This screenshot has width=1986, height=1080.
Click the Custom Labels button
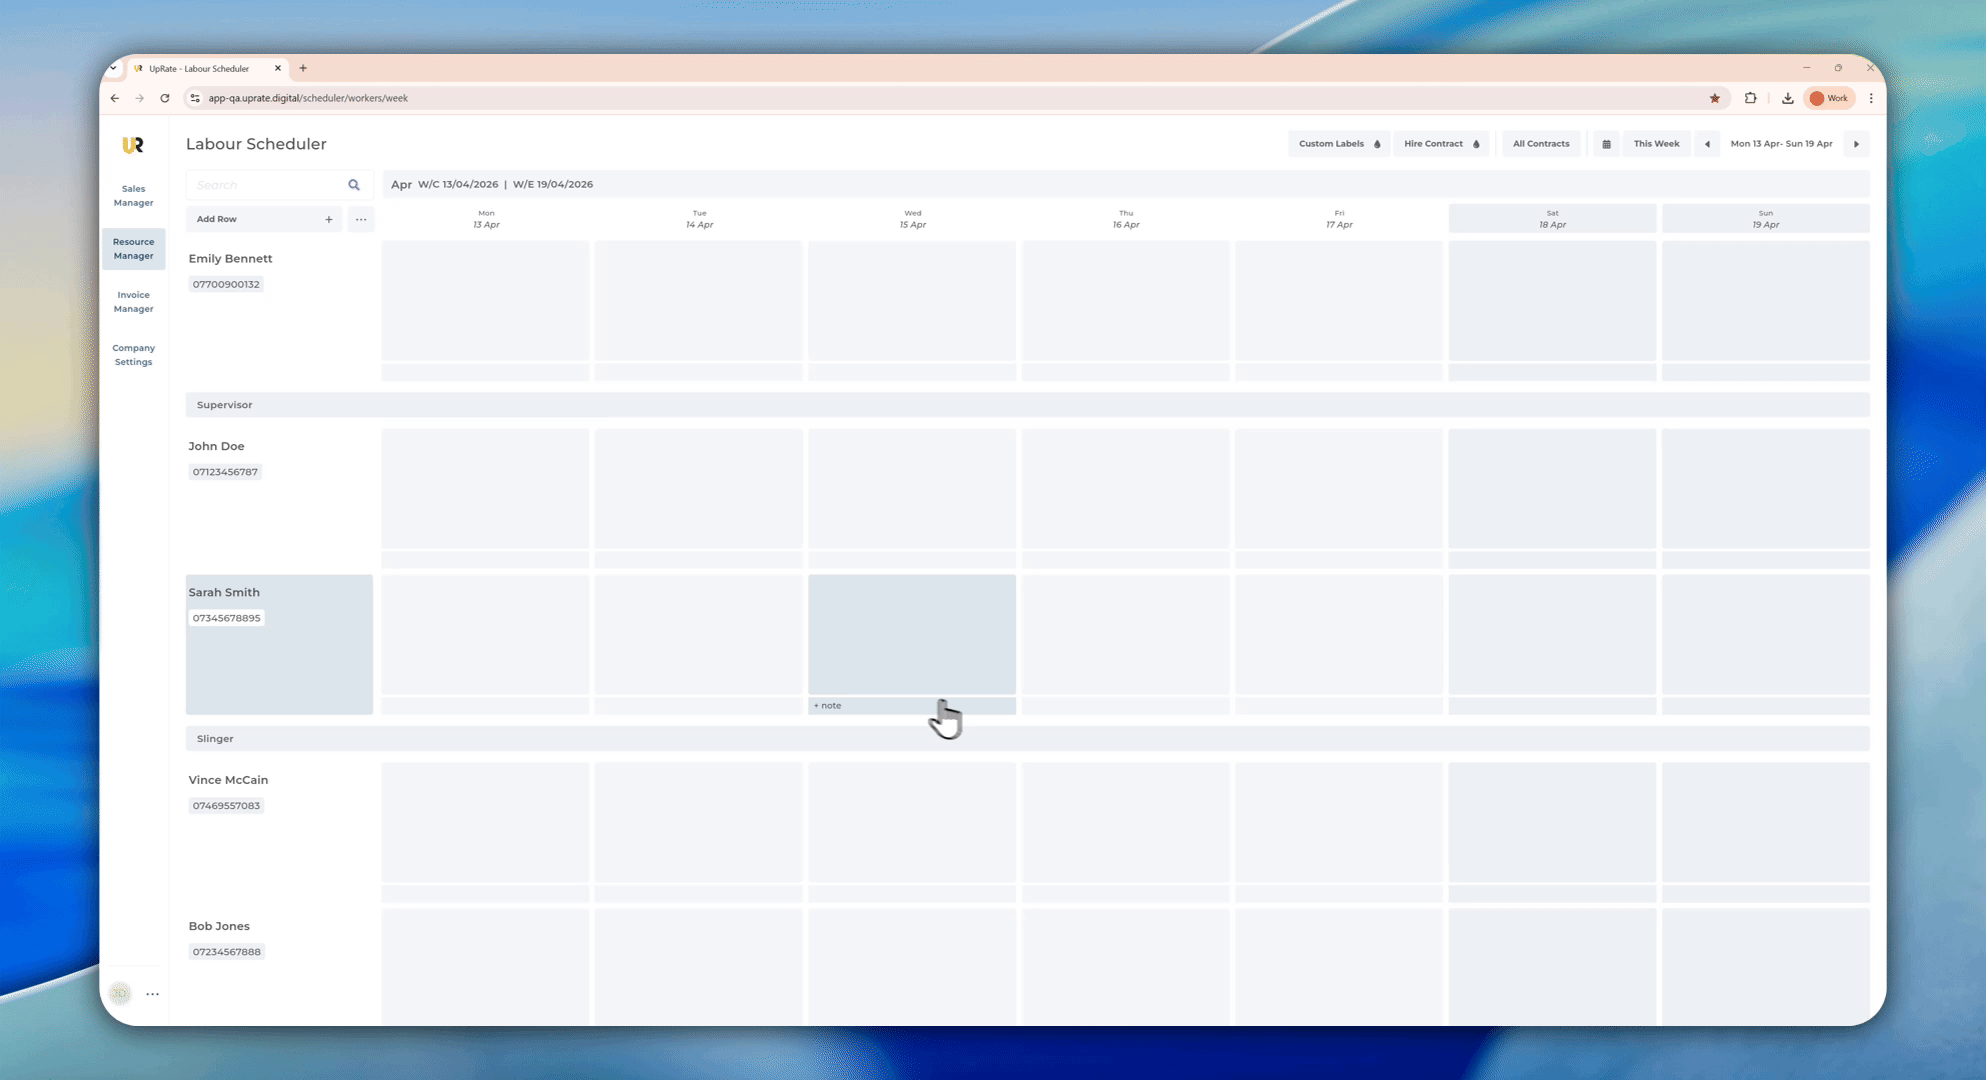(1339, 144)
